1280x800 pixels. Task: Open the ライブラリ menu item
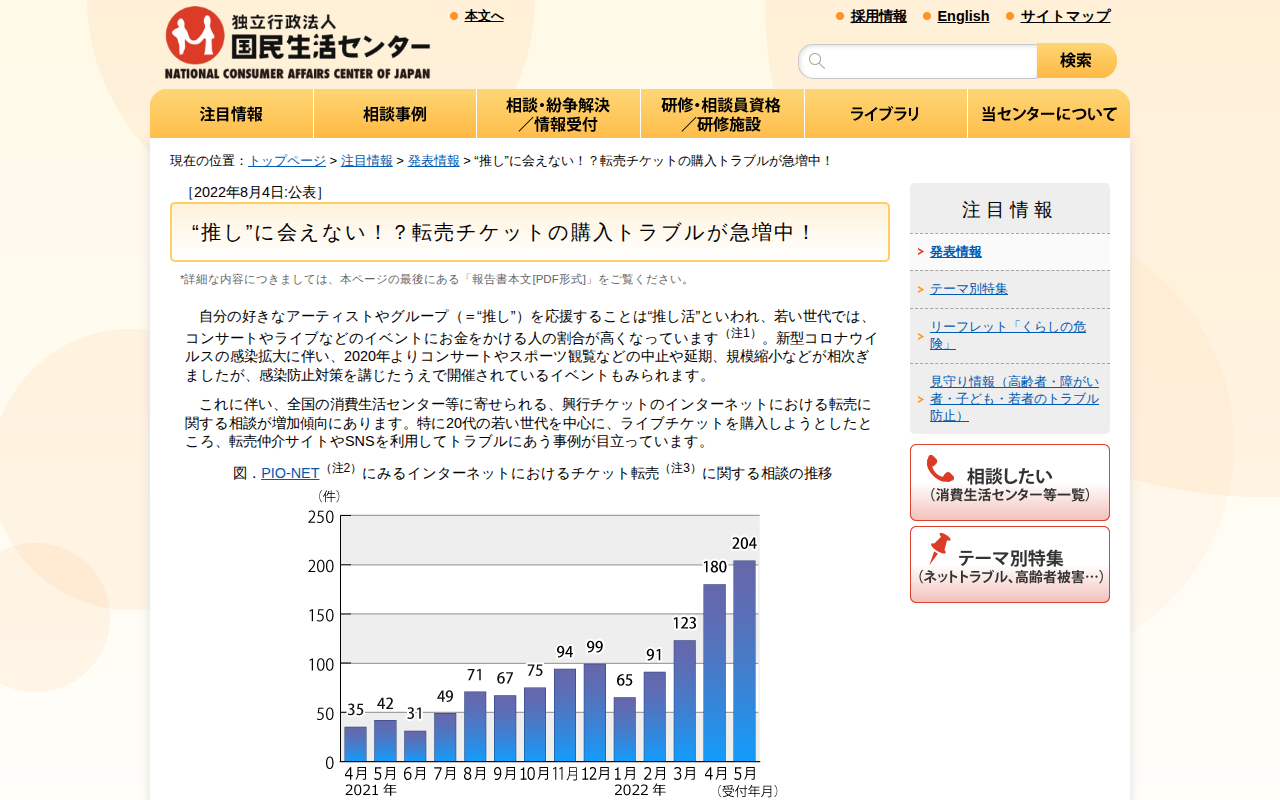coord(885,113)
